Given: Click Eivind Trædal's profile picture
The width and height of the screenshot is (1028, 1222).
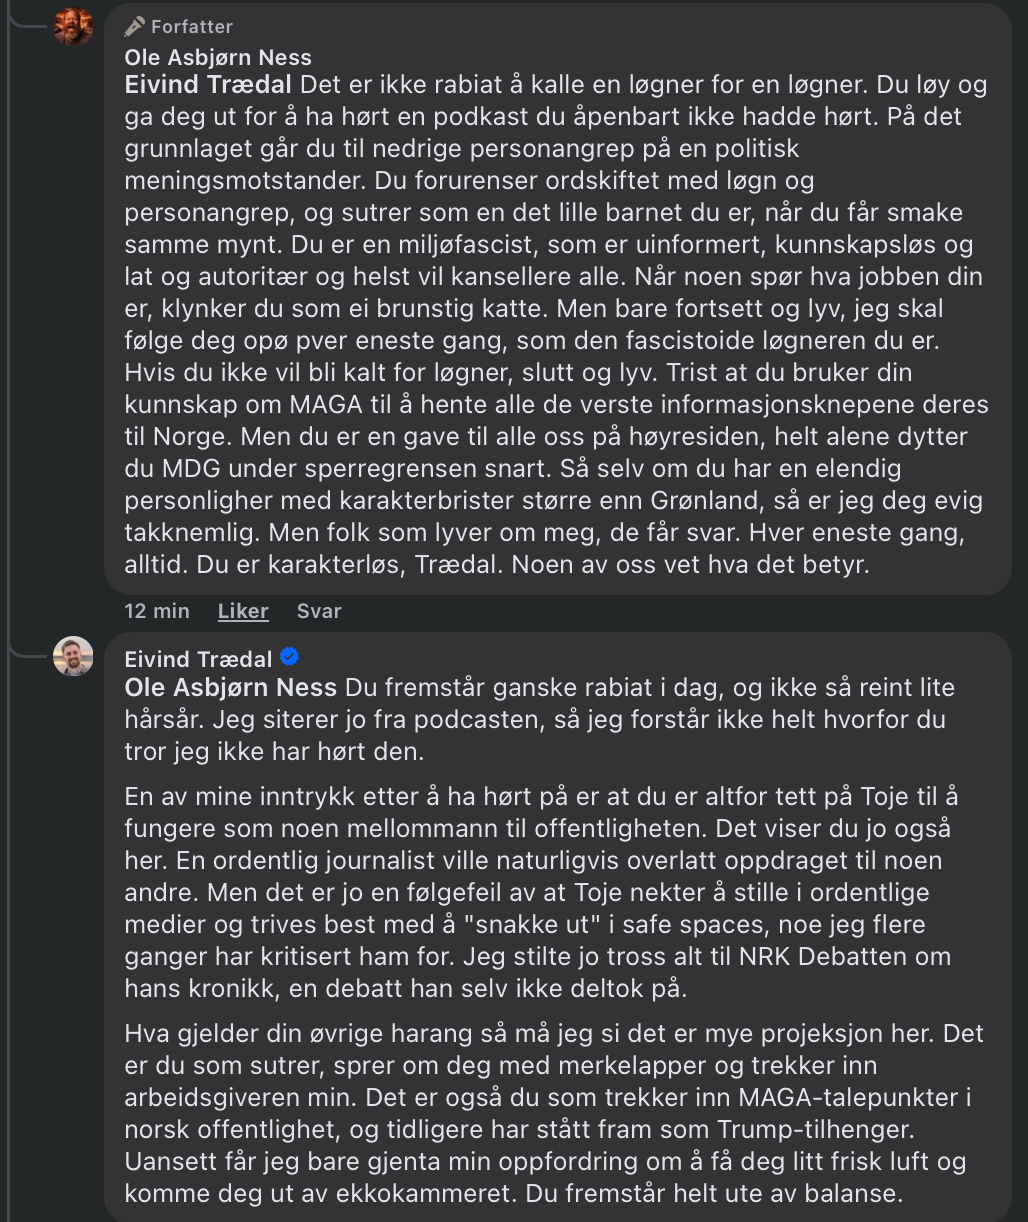Looking at the screenshot, I should (x=73, y=656).
